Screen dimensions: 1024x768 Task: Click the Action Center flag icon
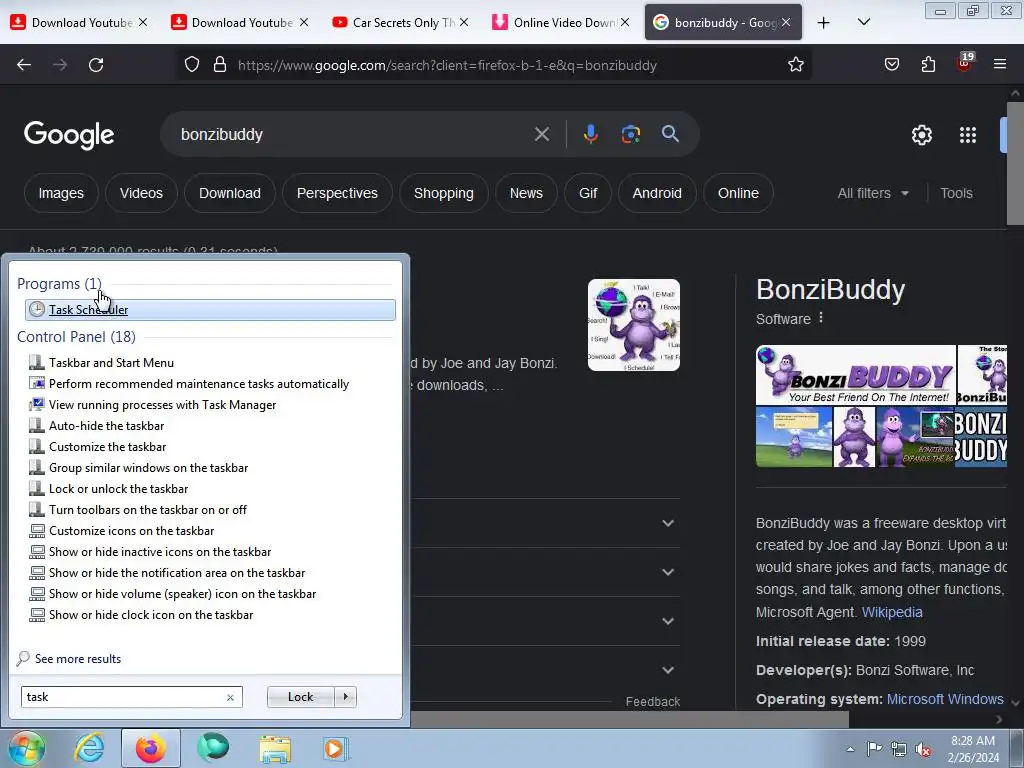point(874,749)
